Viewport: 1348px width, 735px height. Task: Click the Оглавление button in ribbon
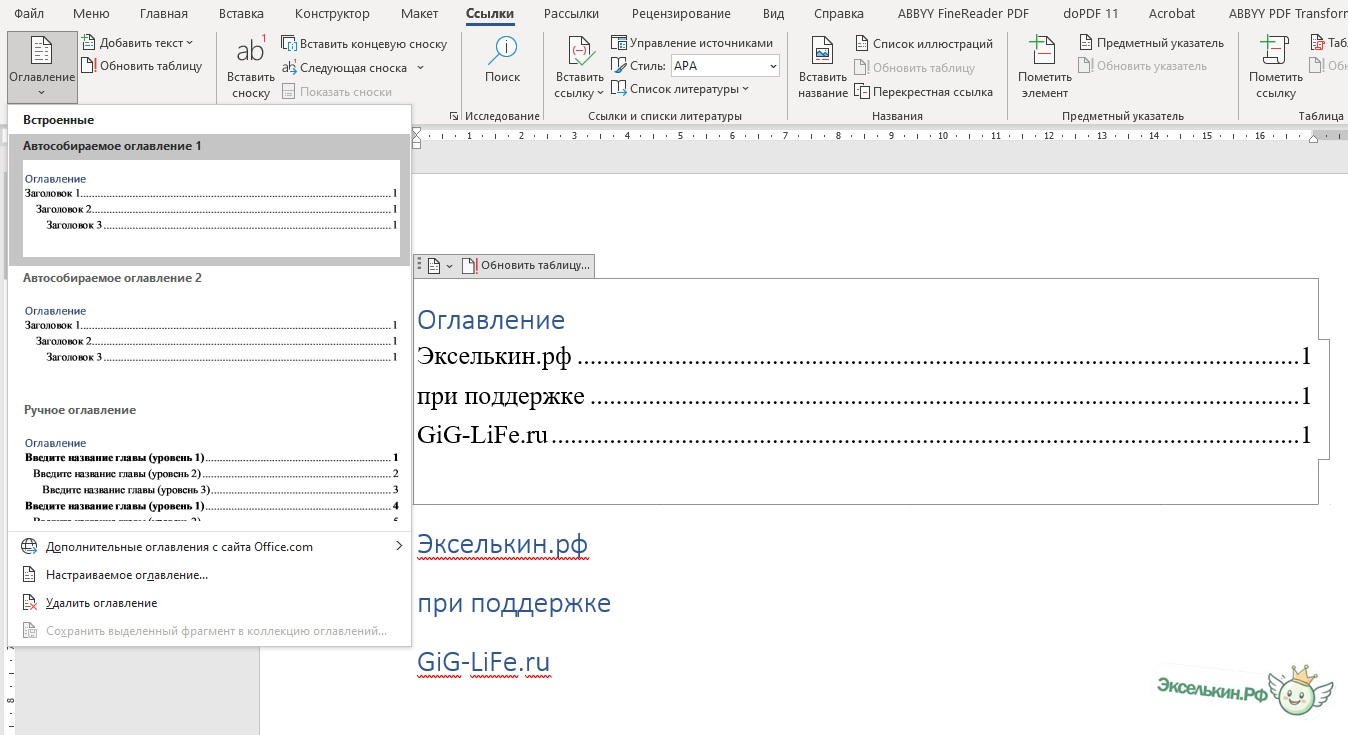tap(41, 66)
